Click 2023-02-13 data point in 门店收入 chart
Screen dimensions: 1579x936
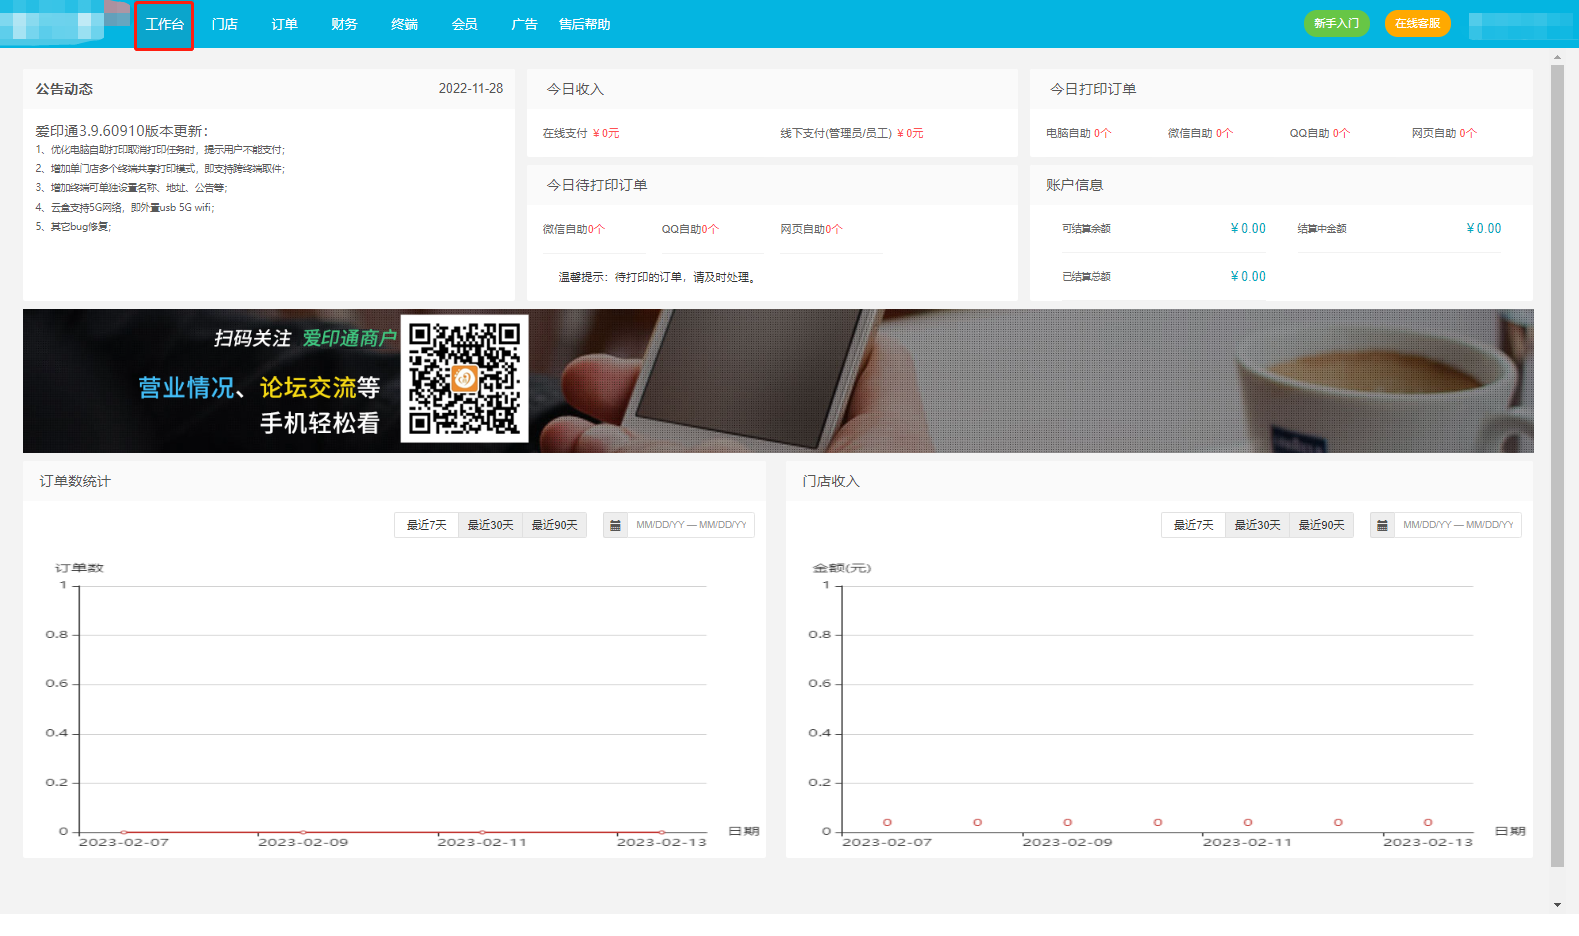[1428, 822]
